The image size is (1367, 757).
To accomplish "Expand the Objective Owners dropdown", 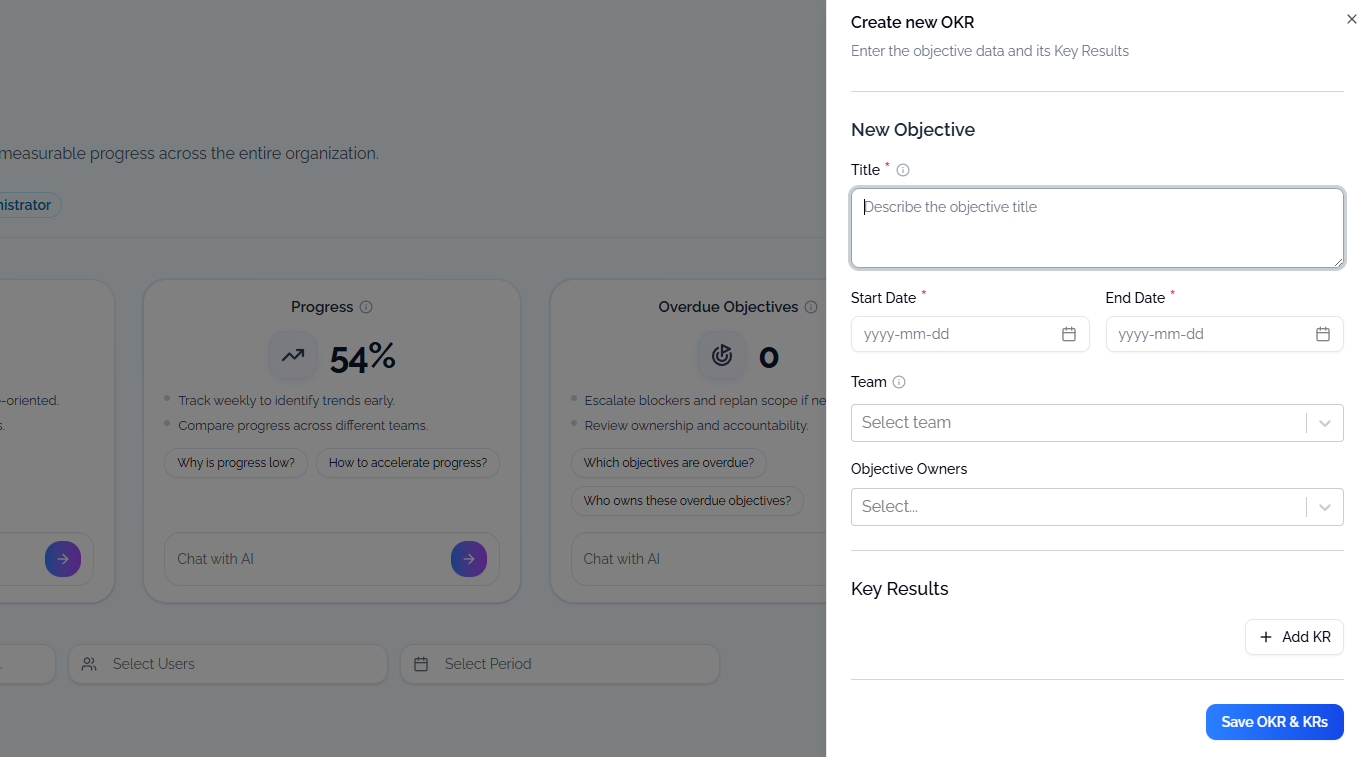I will pos(1324,507).
